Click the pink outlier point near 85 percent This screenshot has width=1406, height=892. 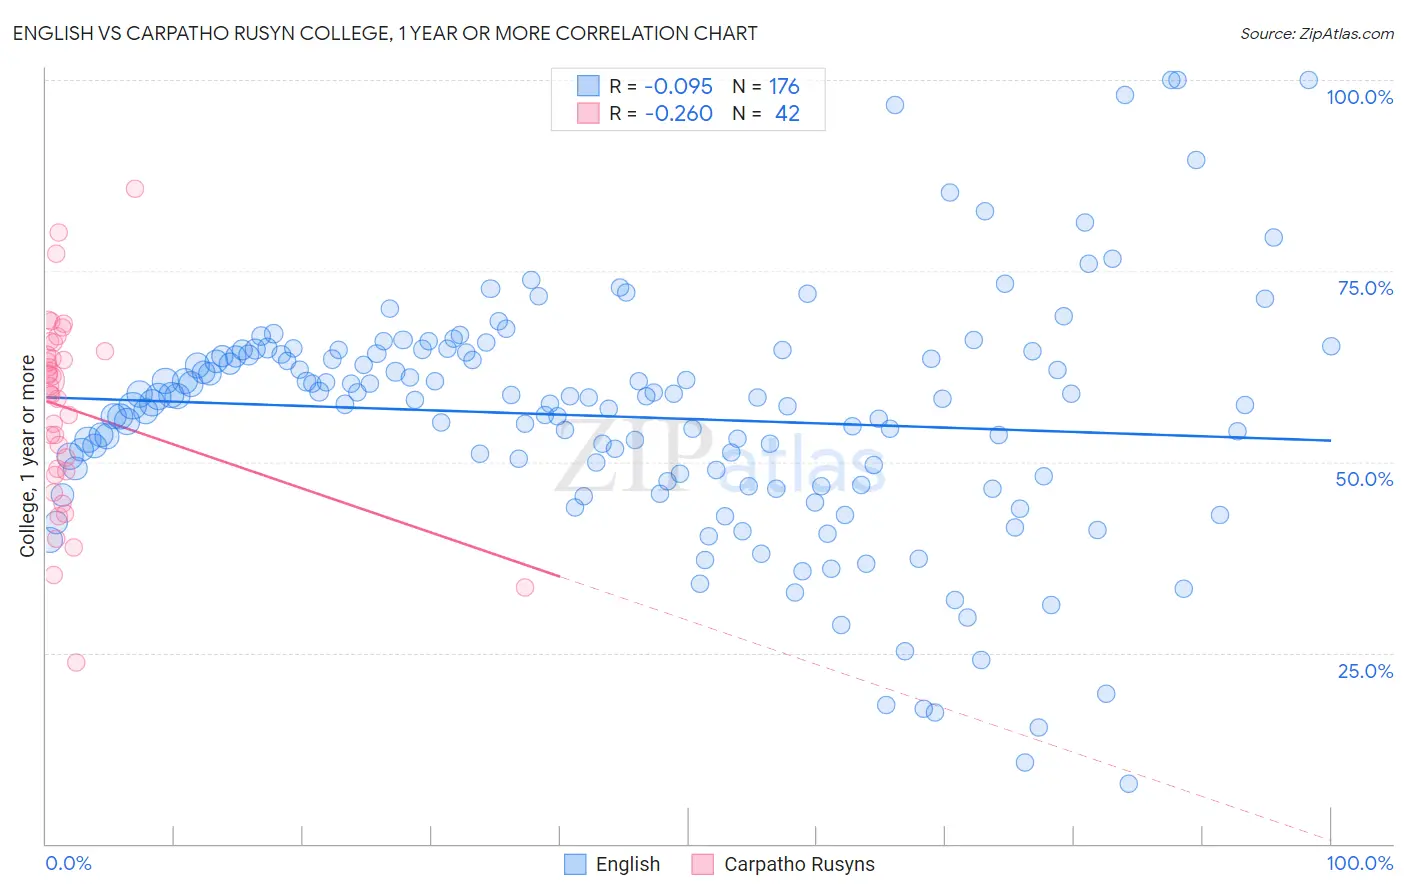coord(135,189)
